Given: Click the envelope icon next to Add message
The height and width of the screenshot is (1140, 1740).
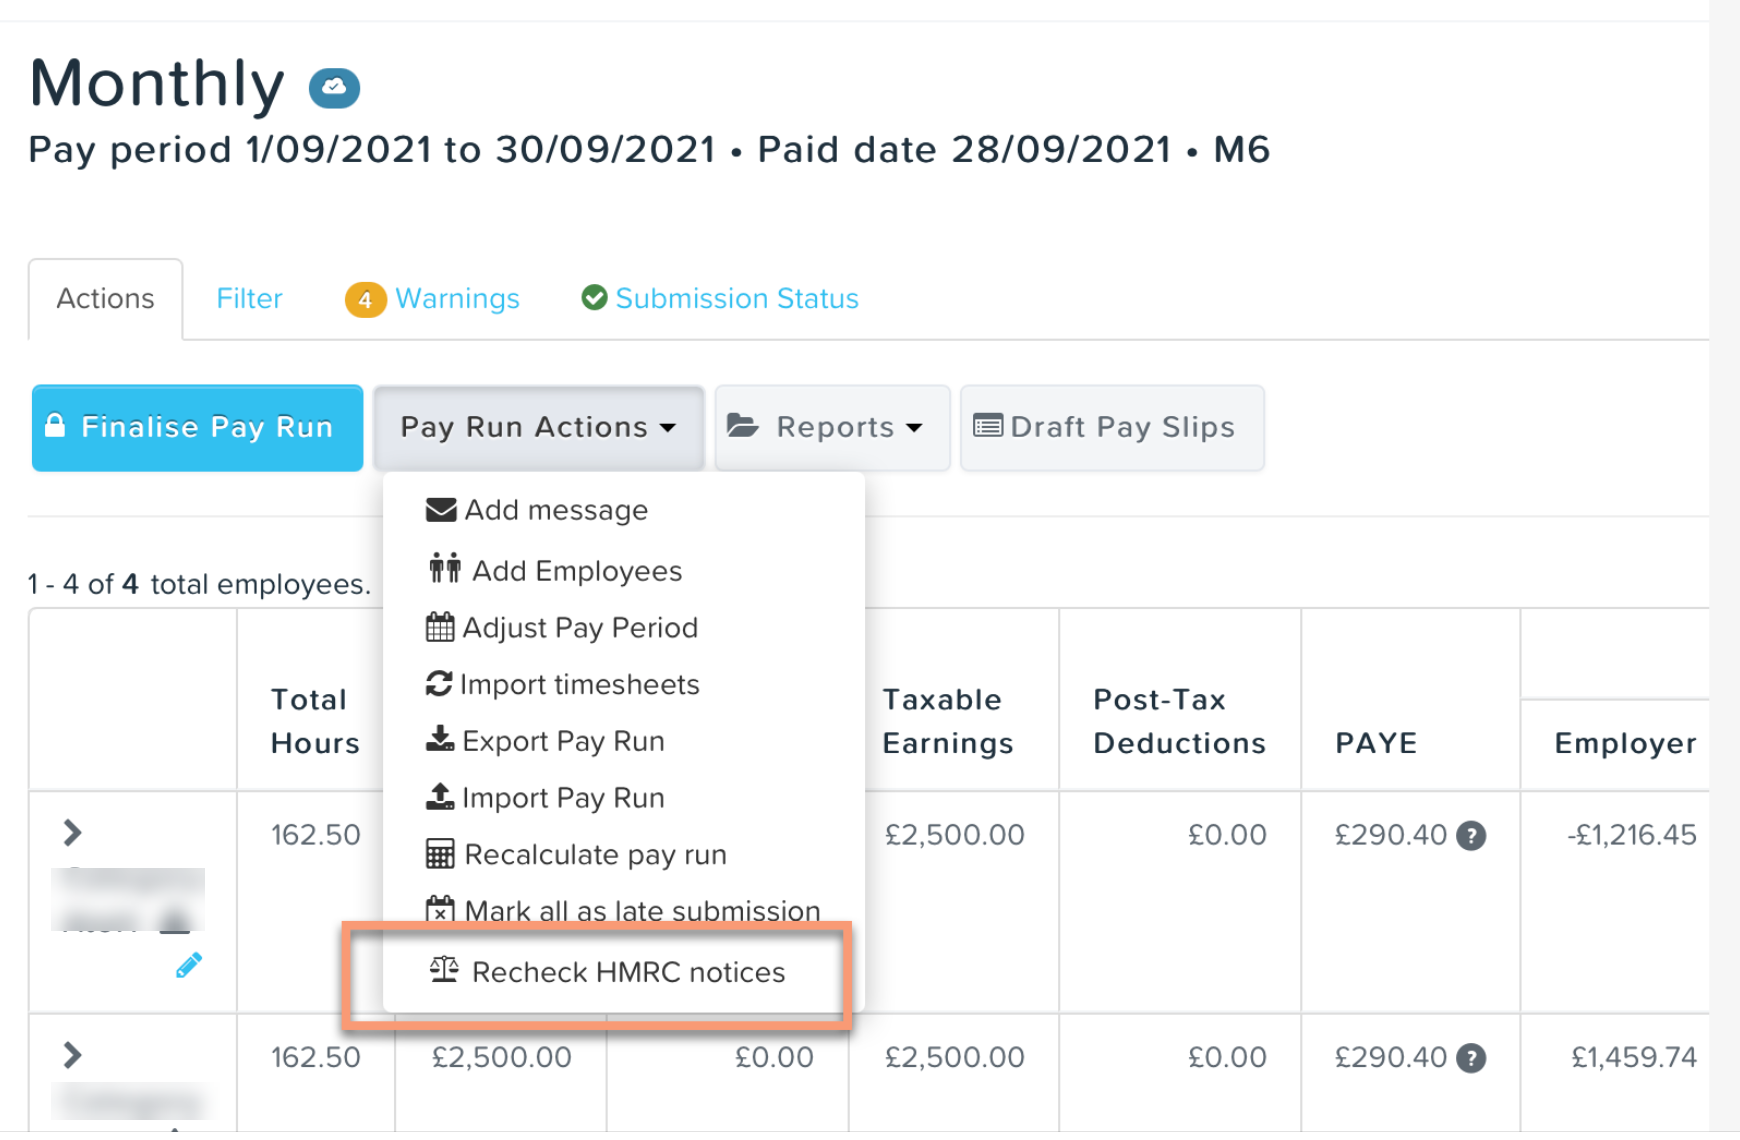Looking at the screenshot, I should pyautogui.click(x=441, y=510).
